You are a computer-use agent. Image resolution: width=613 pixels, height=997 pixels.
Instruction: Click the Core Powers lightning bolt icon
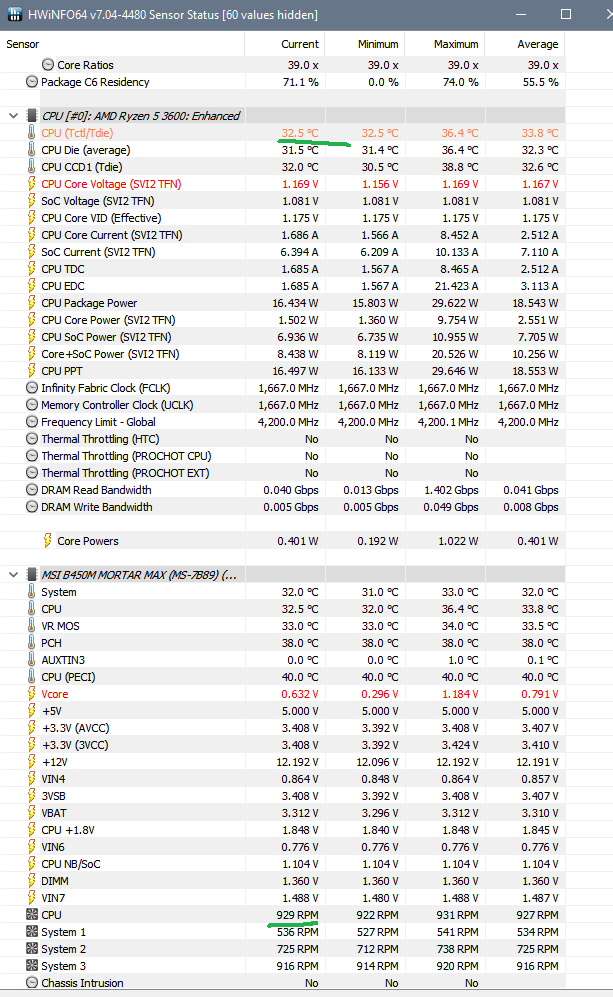click(48, 541)
